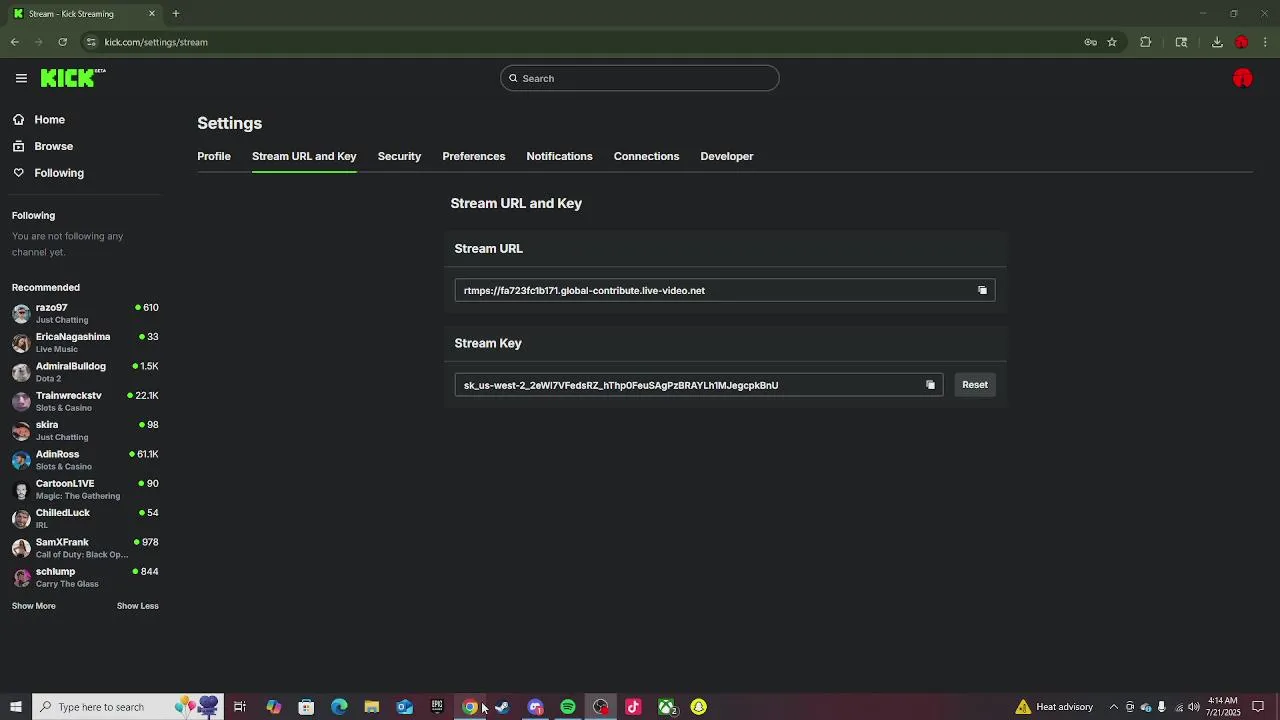
Task: Open razo97 channel avatar
Action: pyautogui.click(x=21, y=313)
